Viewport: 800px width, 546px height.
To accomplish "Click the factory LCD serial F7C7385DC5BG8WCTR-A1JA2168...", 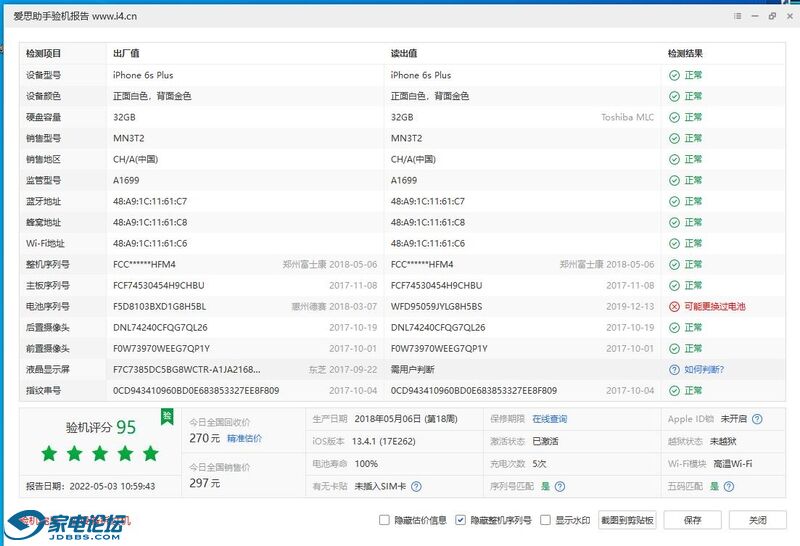I will coord(187,369).
